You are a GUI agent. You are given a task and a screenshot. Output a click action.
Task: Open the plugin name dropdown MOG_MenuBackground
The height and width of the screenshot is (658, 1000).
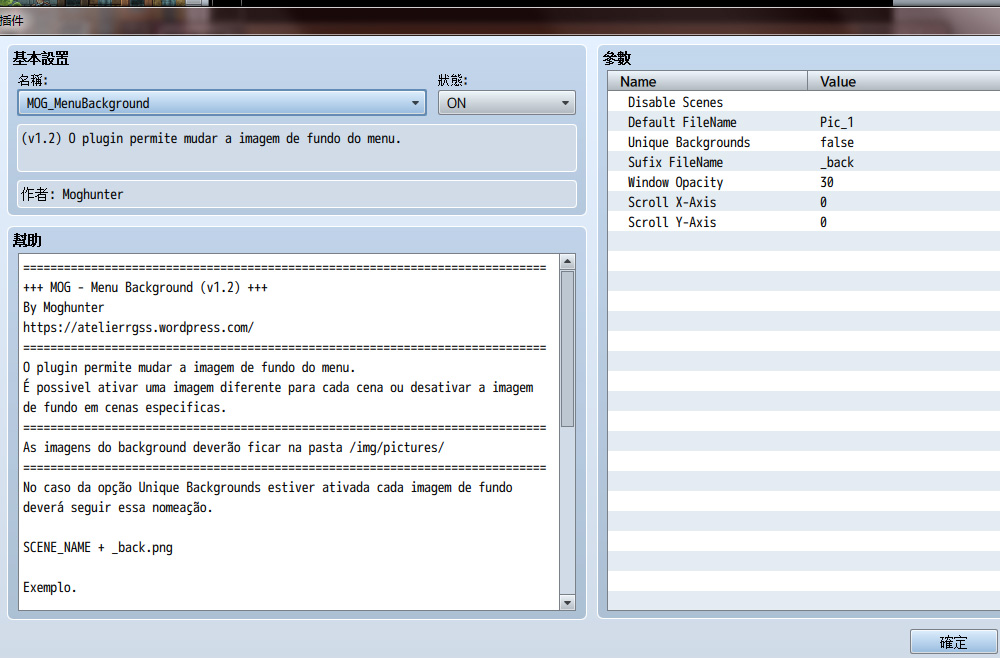coord(222,103)
